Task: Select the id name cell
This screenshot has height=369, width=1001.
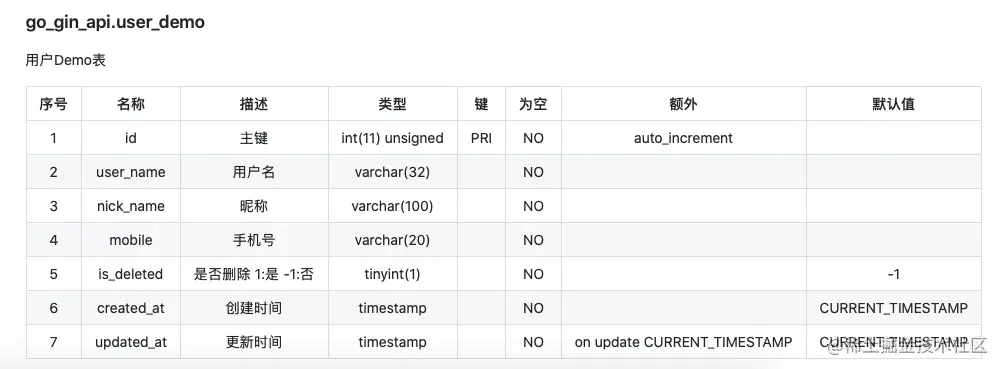Action: [x=131, y=138]
